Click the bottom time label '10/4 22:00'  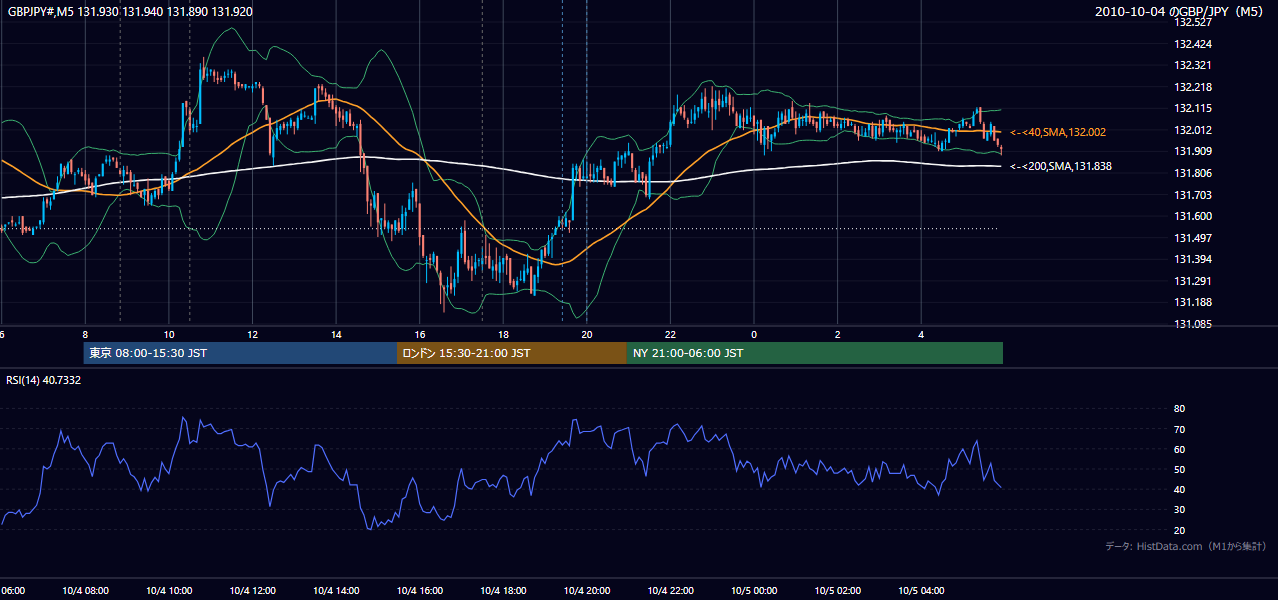[670, 591]
